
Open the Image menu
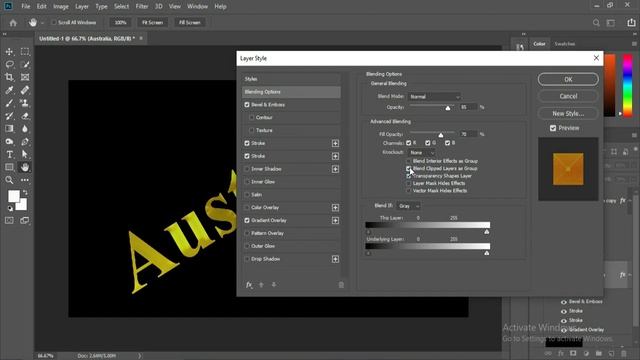point(61,7)
